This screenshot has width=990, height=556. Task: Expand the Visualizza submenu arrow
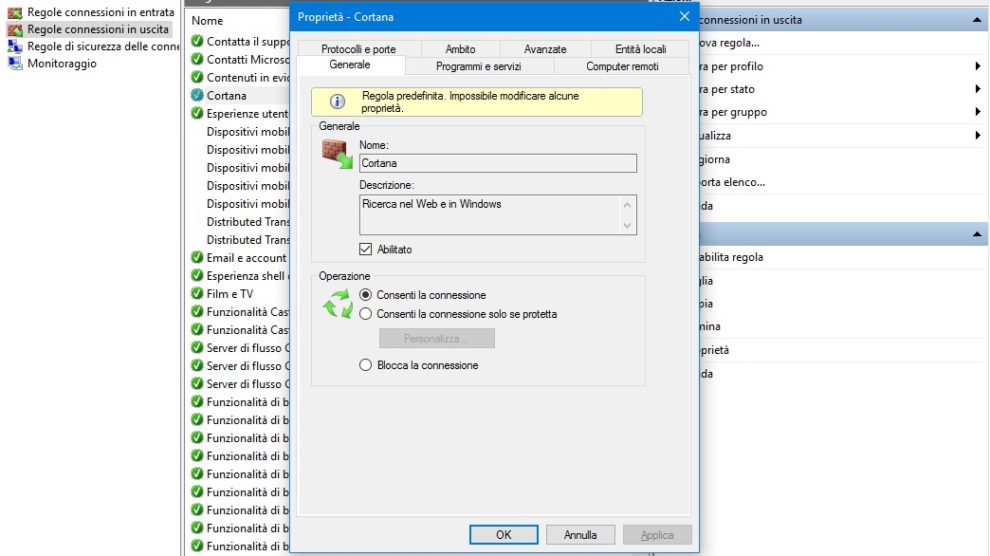(x=977, y=135)
